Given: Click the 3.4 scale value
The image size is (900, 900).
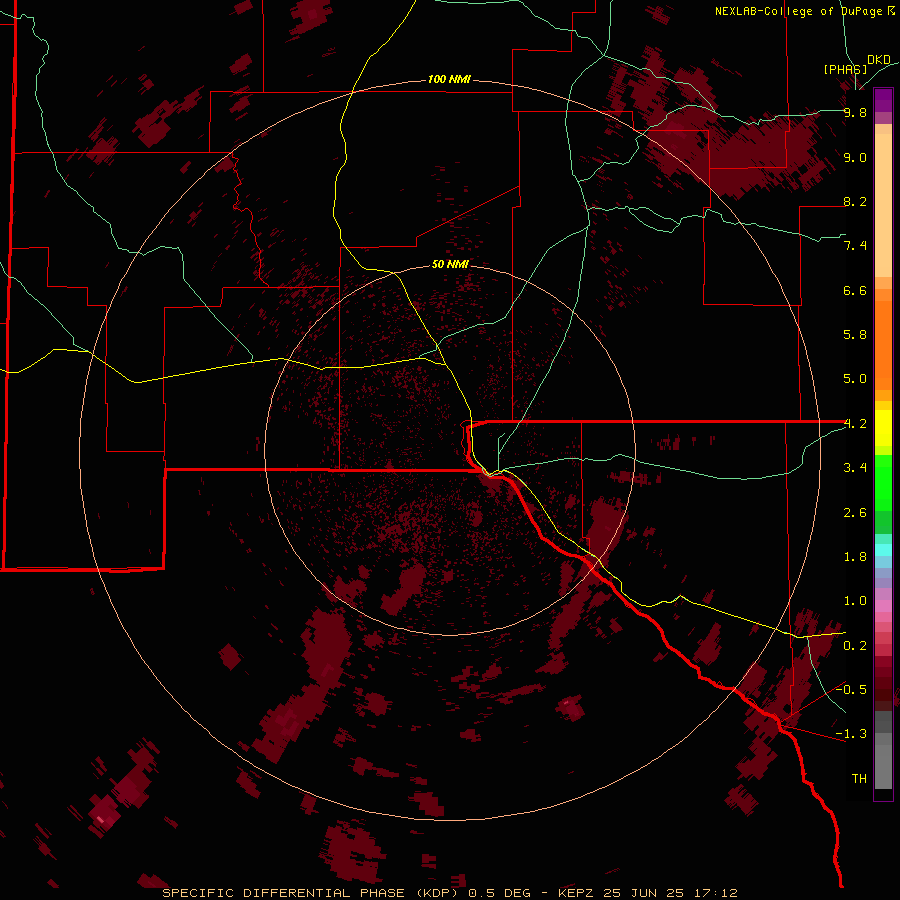Looking at the screenshot, I should click(855, 468).
